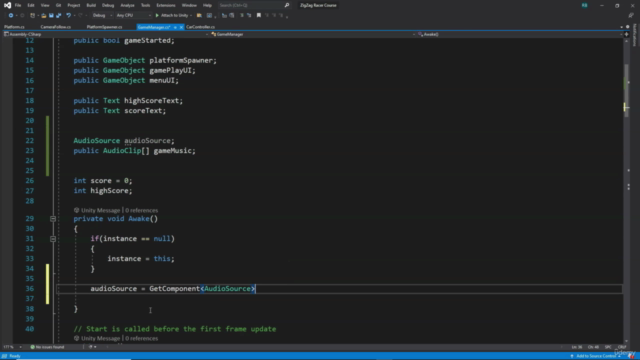Image resolution: width=640 pixels, height=360 pixels.
Task: Open the Project menu
Action: (73, 5)
